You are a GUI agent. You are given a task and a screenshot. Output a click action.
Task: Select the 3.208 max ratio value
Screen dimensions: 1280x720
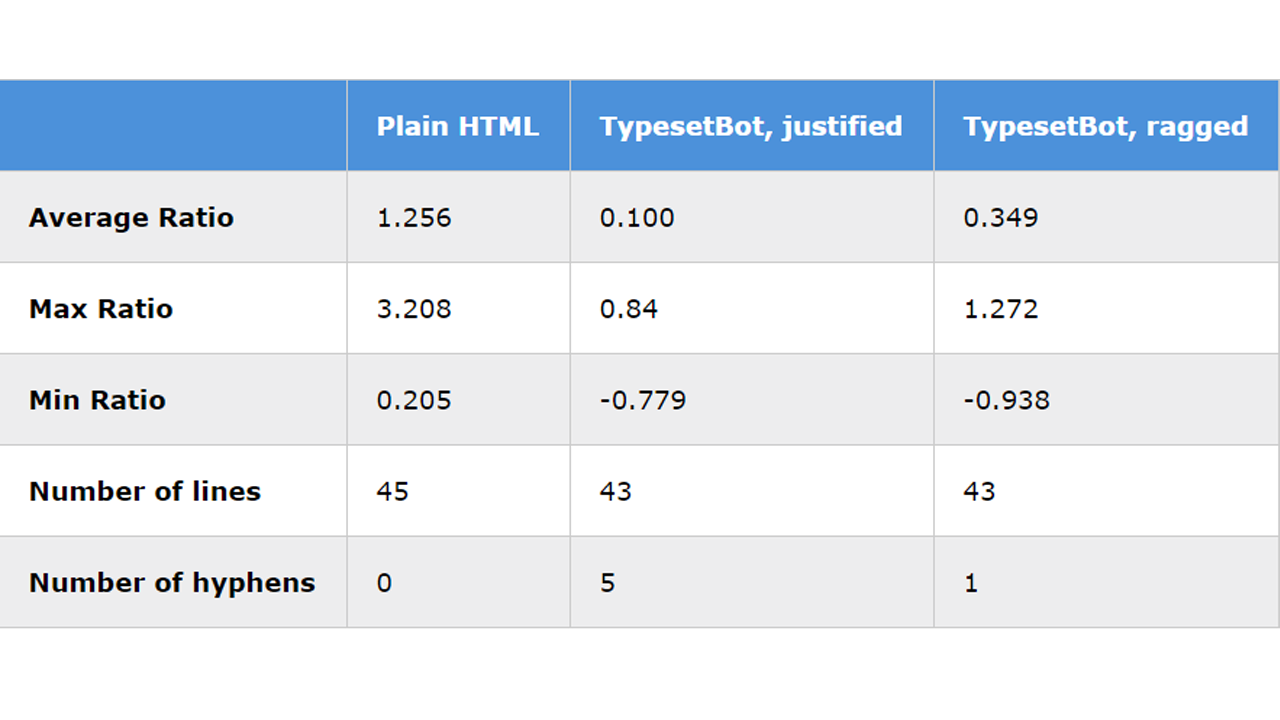414,308
